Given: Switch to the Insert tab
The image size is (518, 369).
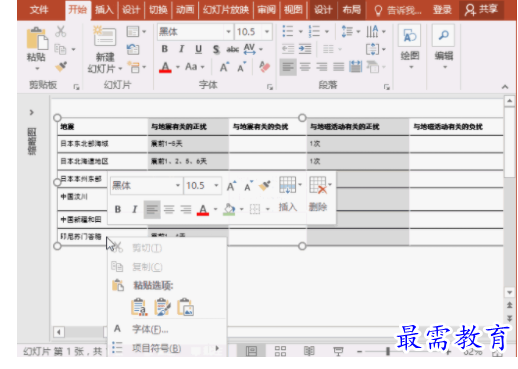Looking at the screenshot, I should pyautogui.click(x=104, y=10).
